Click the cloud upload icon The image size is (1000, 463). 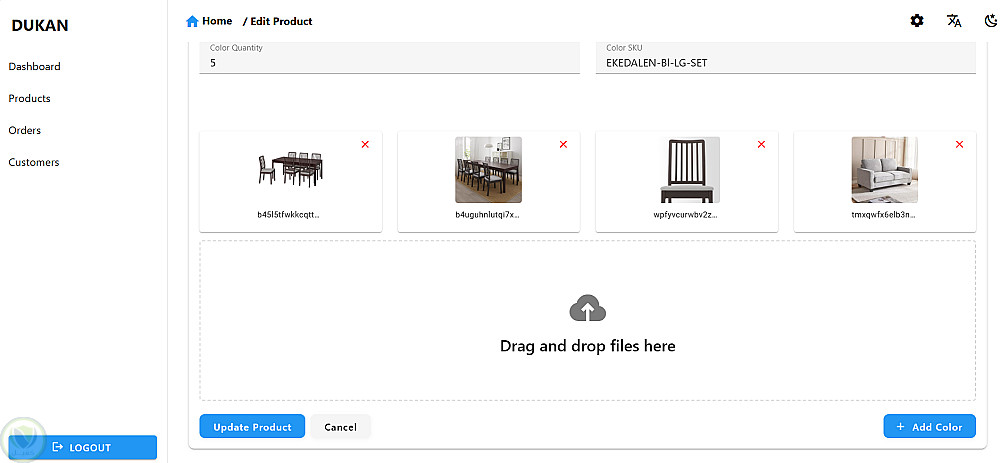coord(588,309)
